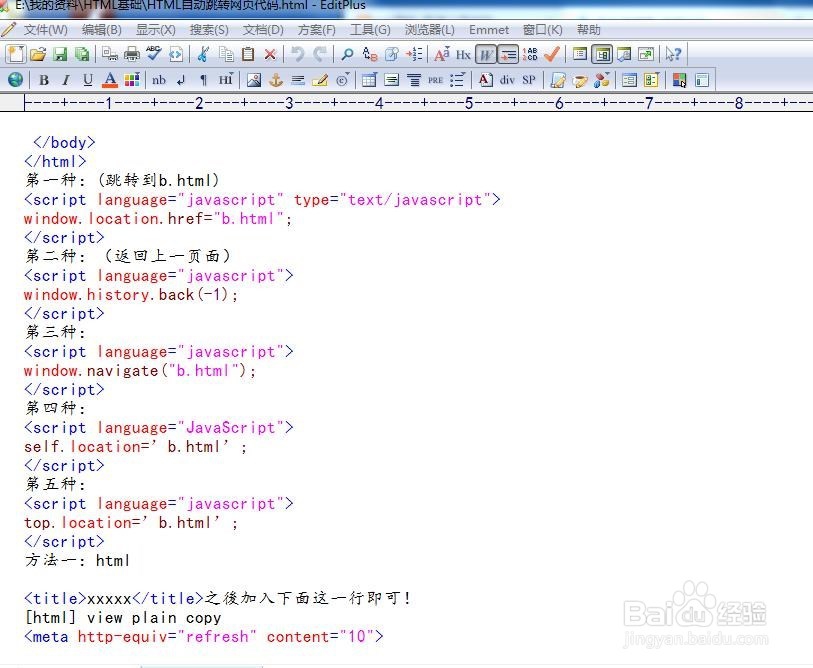Open Print Preview from the toolbar
Viewport: 813px width, 668px height.
(x=109, y=54)
